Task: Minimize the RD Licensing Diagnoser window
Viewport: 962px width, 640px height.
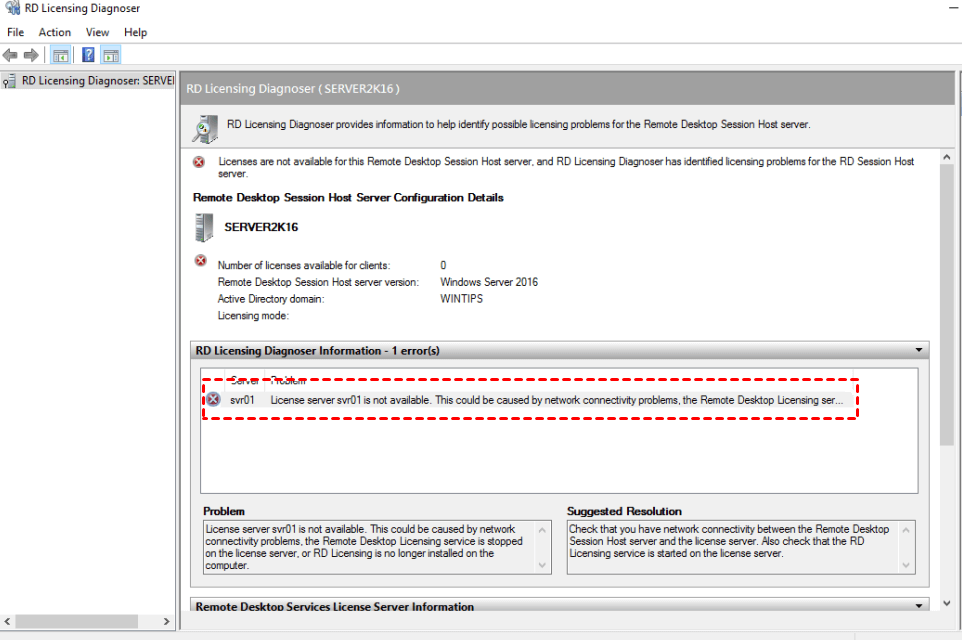Action: pos(952,8)
